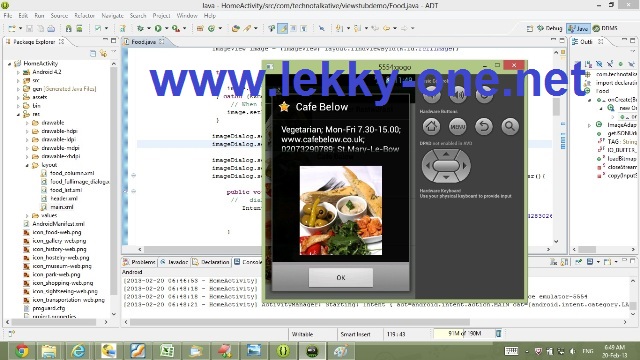The image size is (640, 360).
Task: Toggle the highlighted editor toolbar button
Action: [282, 28]
